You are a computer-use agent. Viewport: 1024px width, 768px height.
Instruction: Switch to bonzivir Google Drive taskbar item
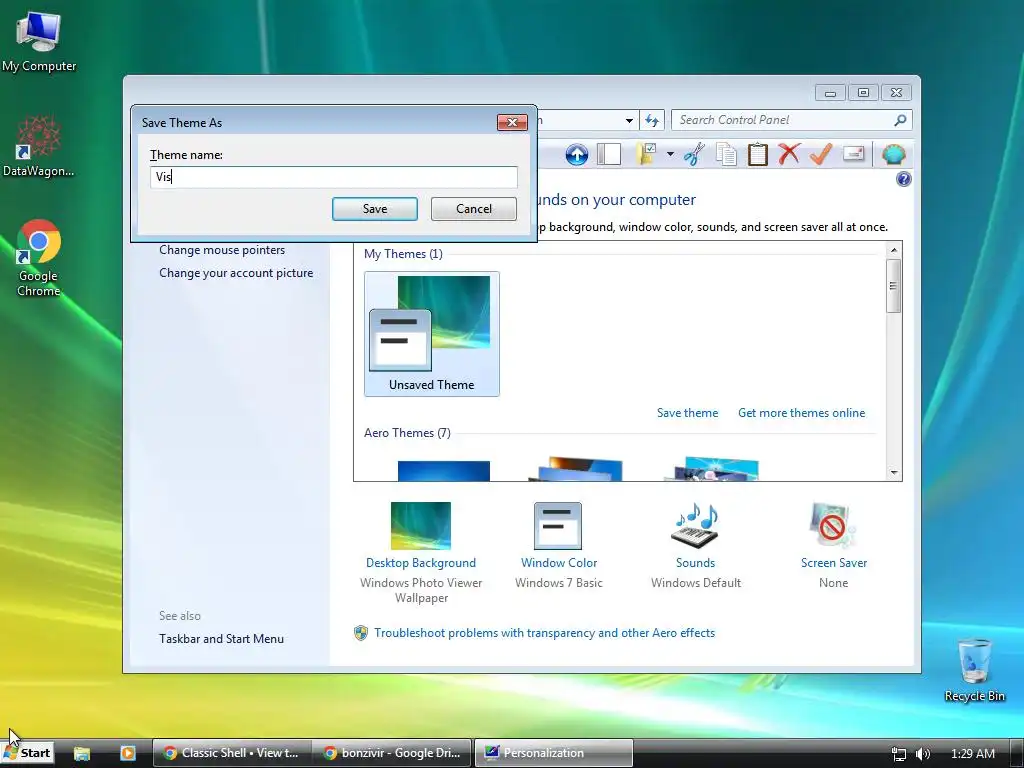point(392,753)
